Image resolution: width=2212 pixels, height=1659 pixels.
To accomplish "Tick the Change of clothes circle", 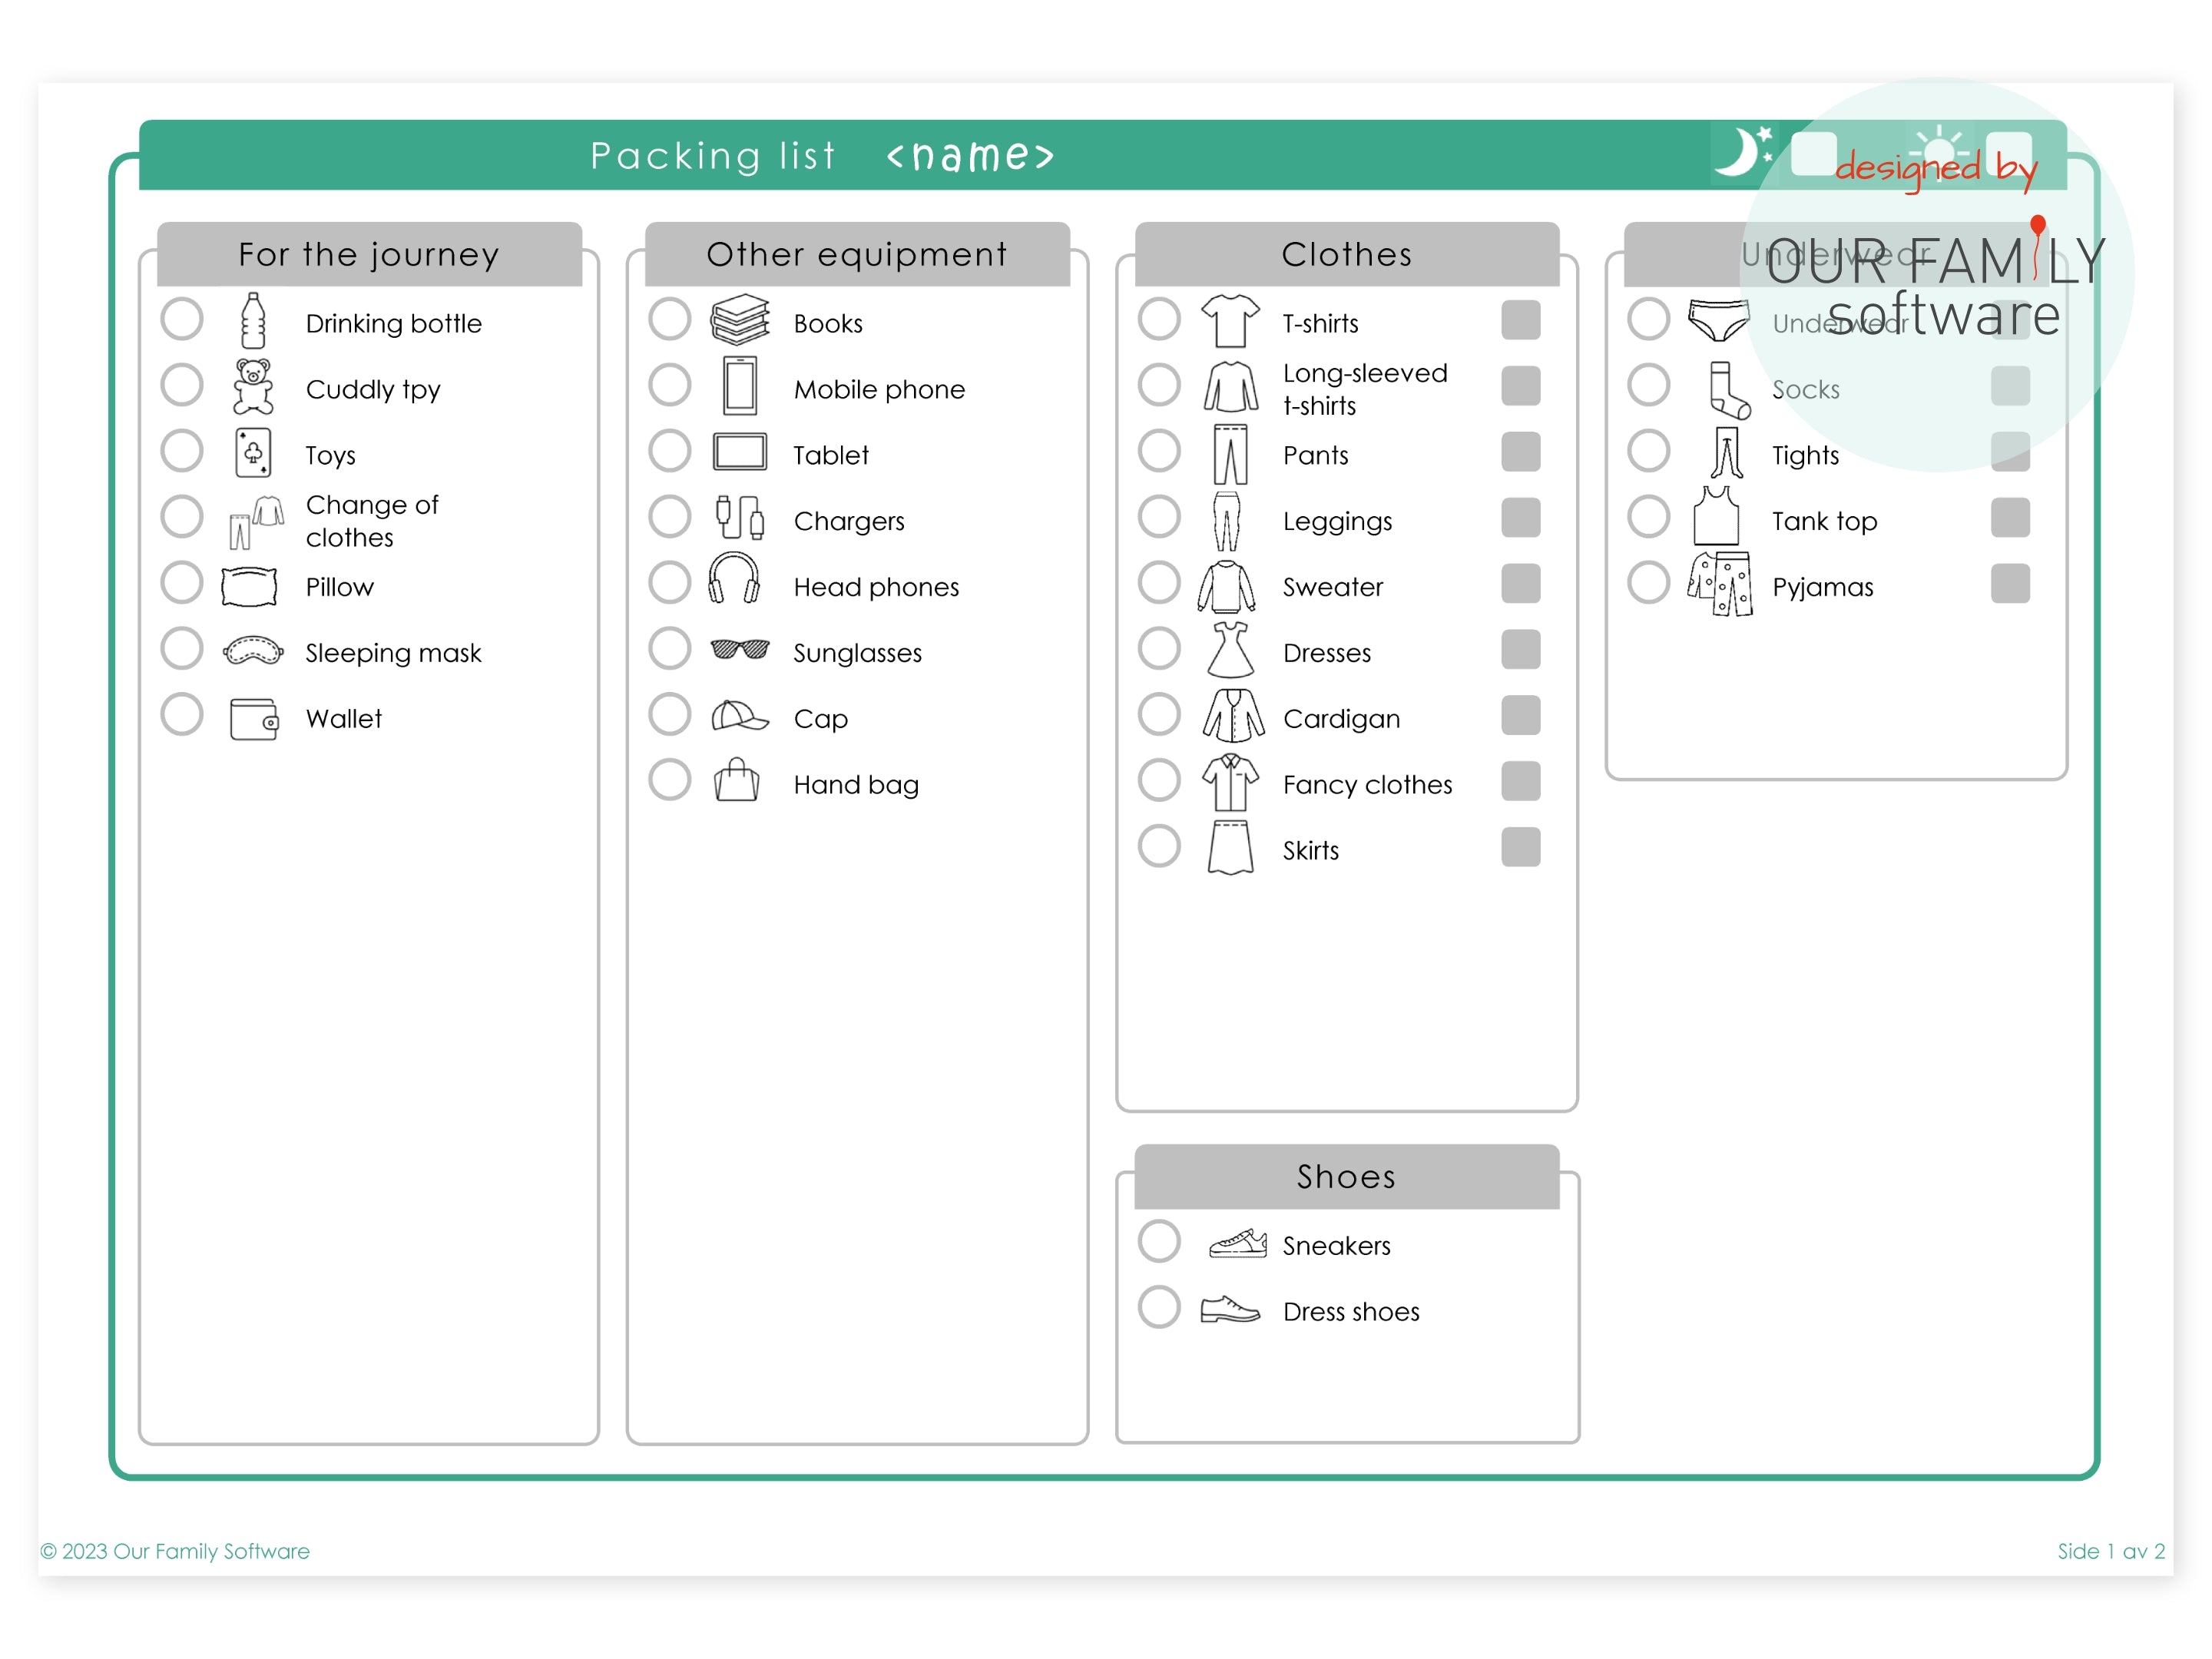I will (x=182, y=517).
